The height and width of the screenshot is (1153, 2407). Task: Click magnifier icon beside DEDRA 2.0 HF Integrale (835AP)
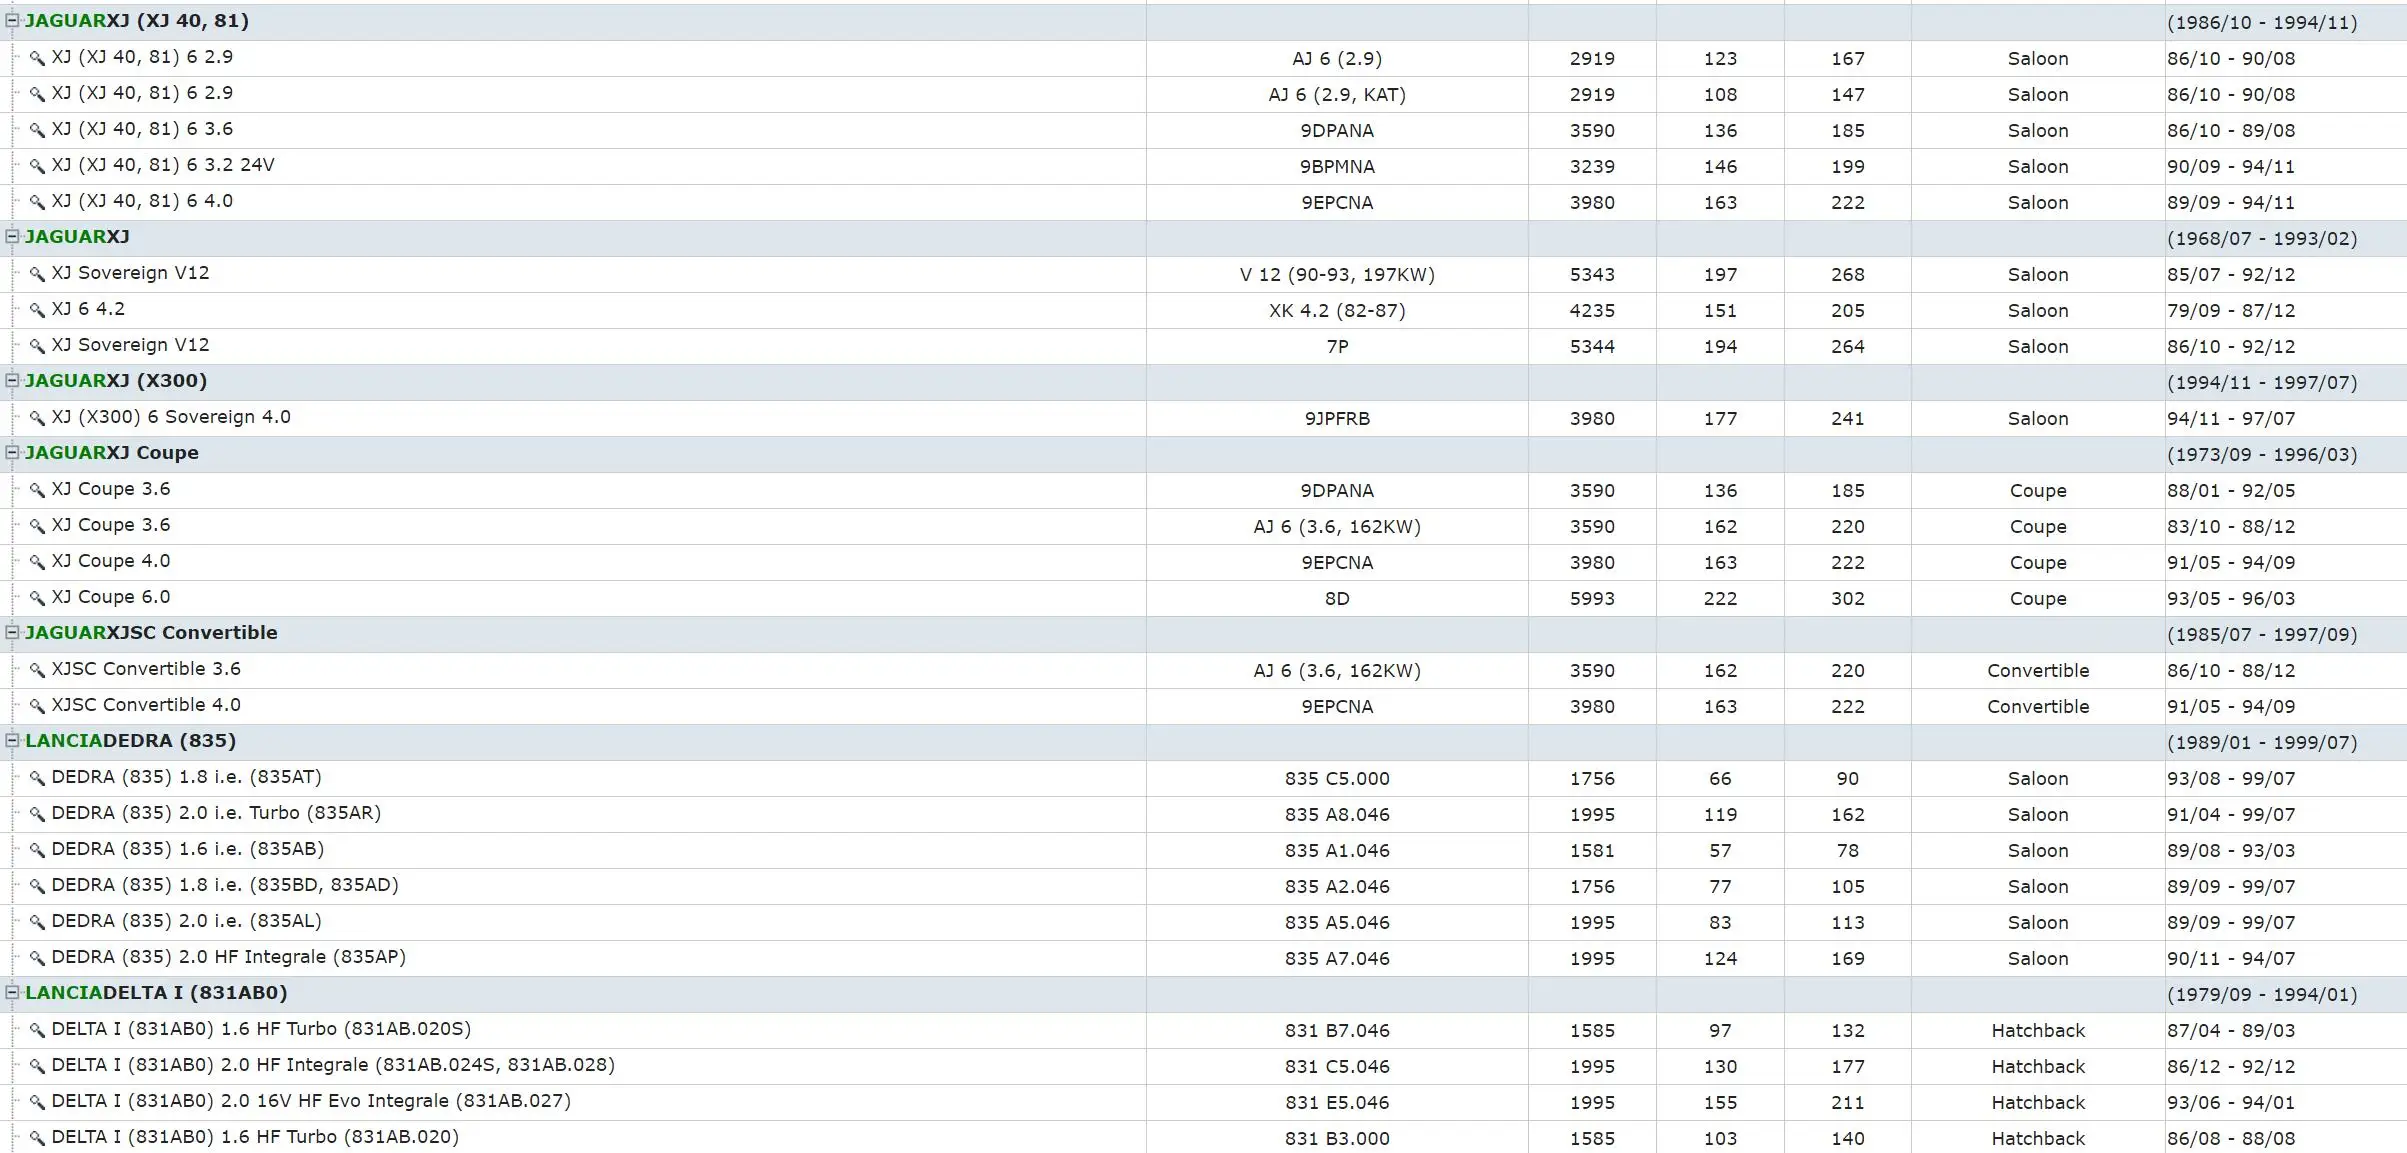tap(37, 958)
